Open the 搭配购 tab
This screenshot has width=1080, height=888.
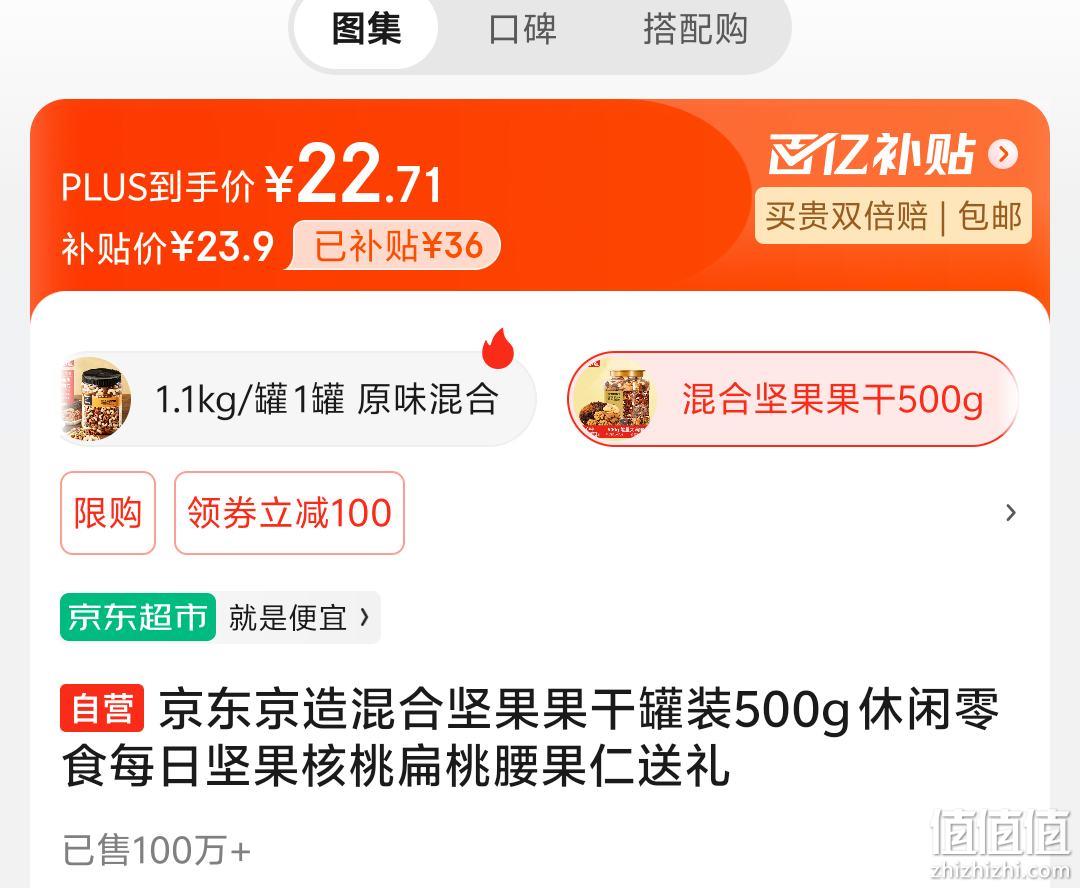pyautogui.click(x=695, y=30)
